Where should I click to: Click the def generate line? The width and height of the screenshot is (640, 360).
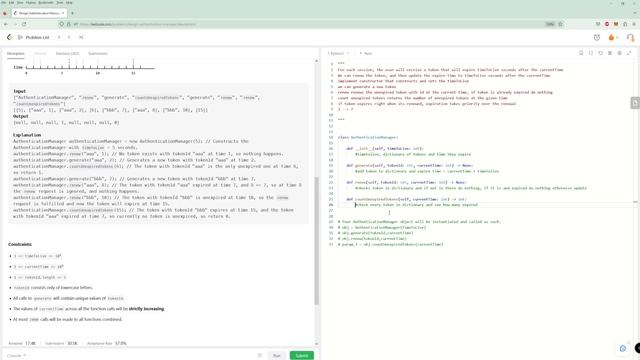410,165
